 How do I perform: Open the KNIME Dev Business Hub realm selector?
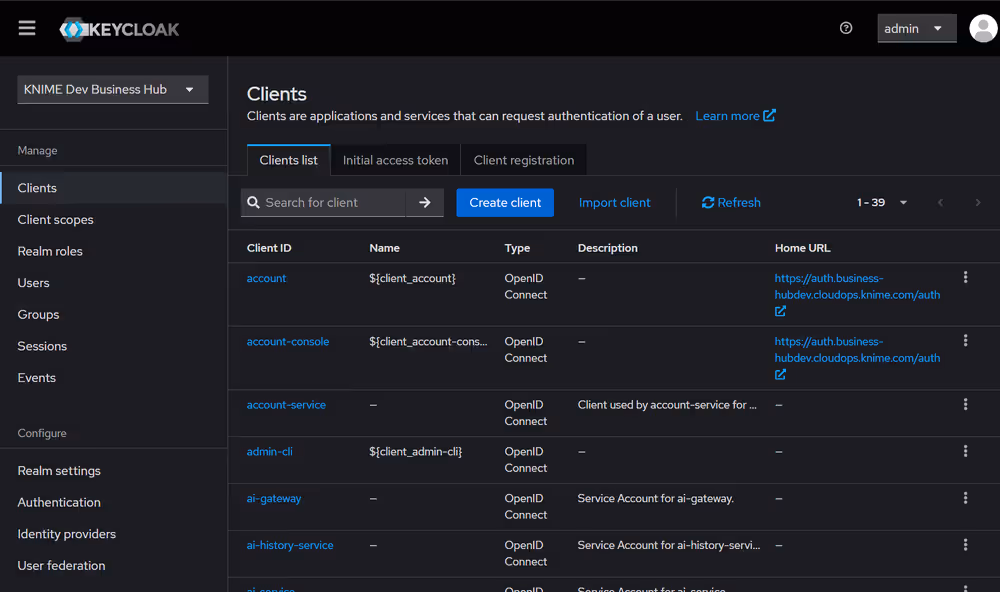tap(112, 89)
